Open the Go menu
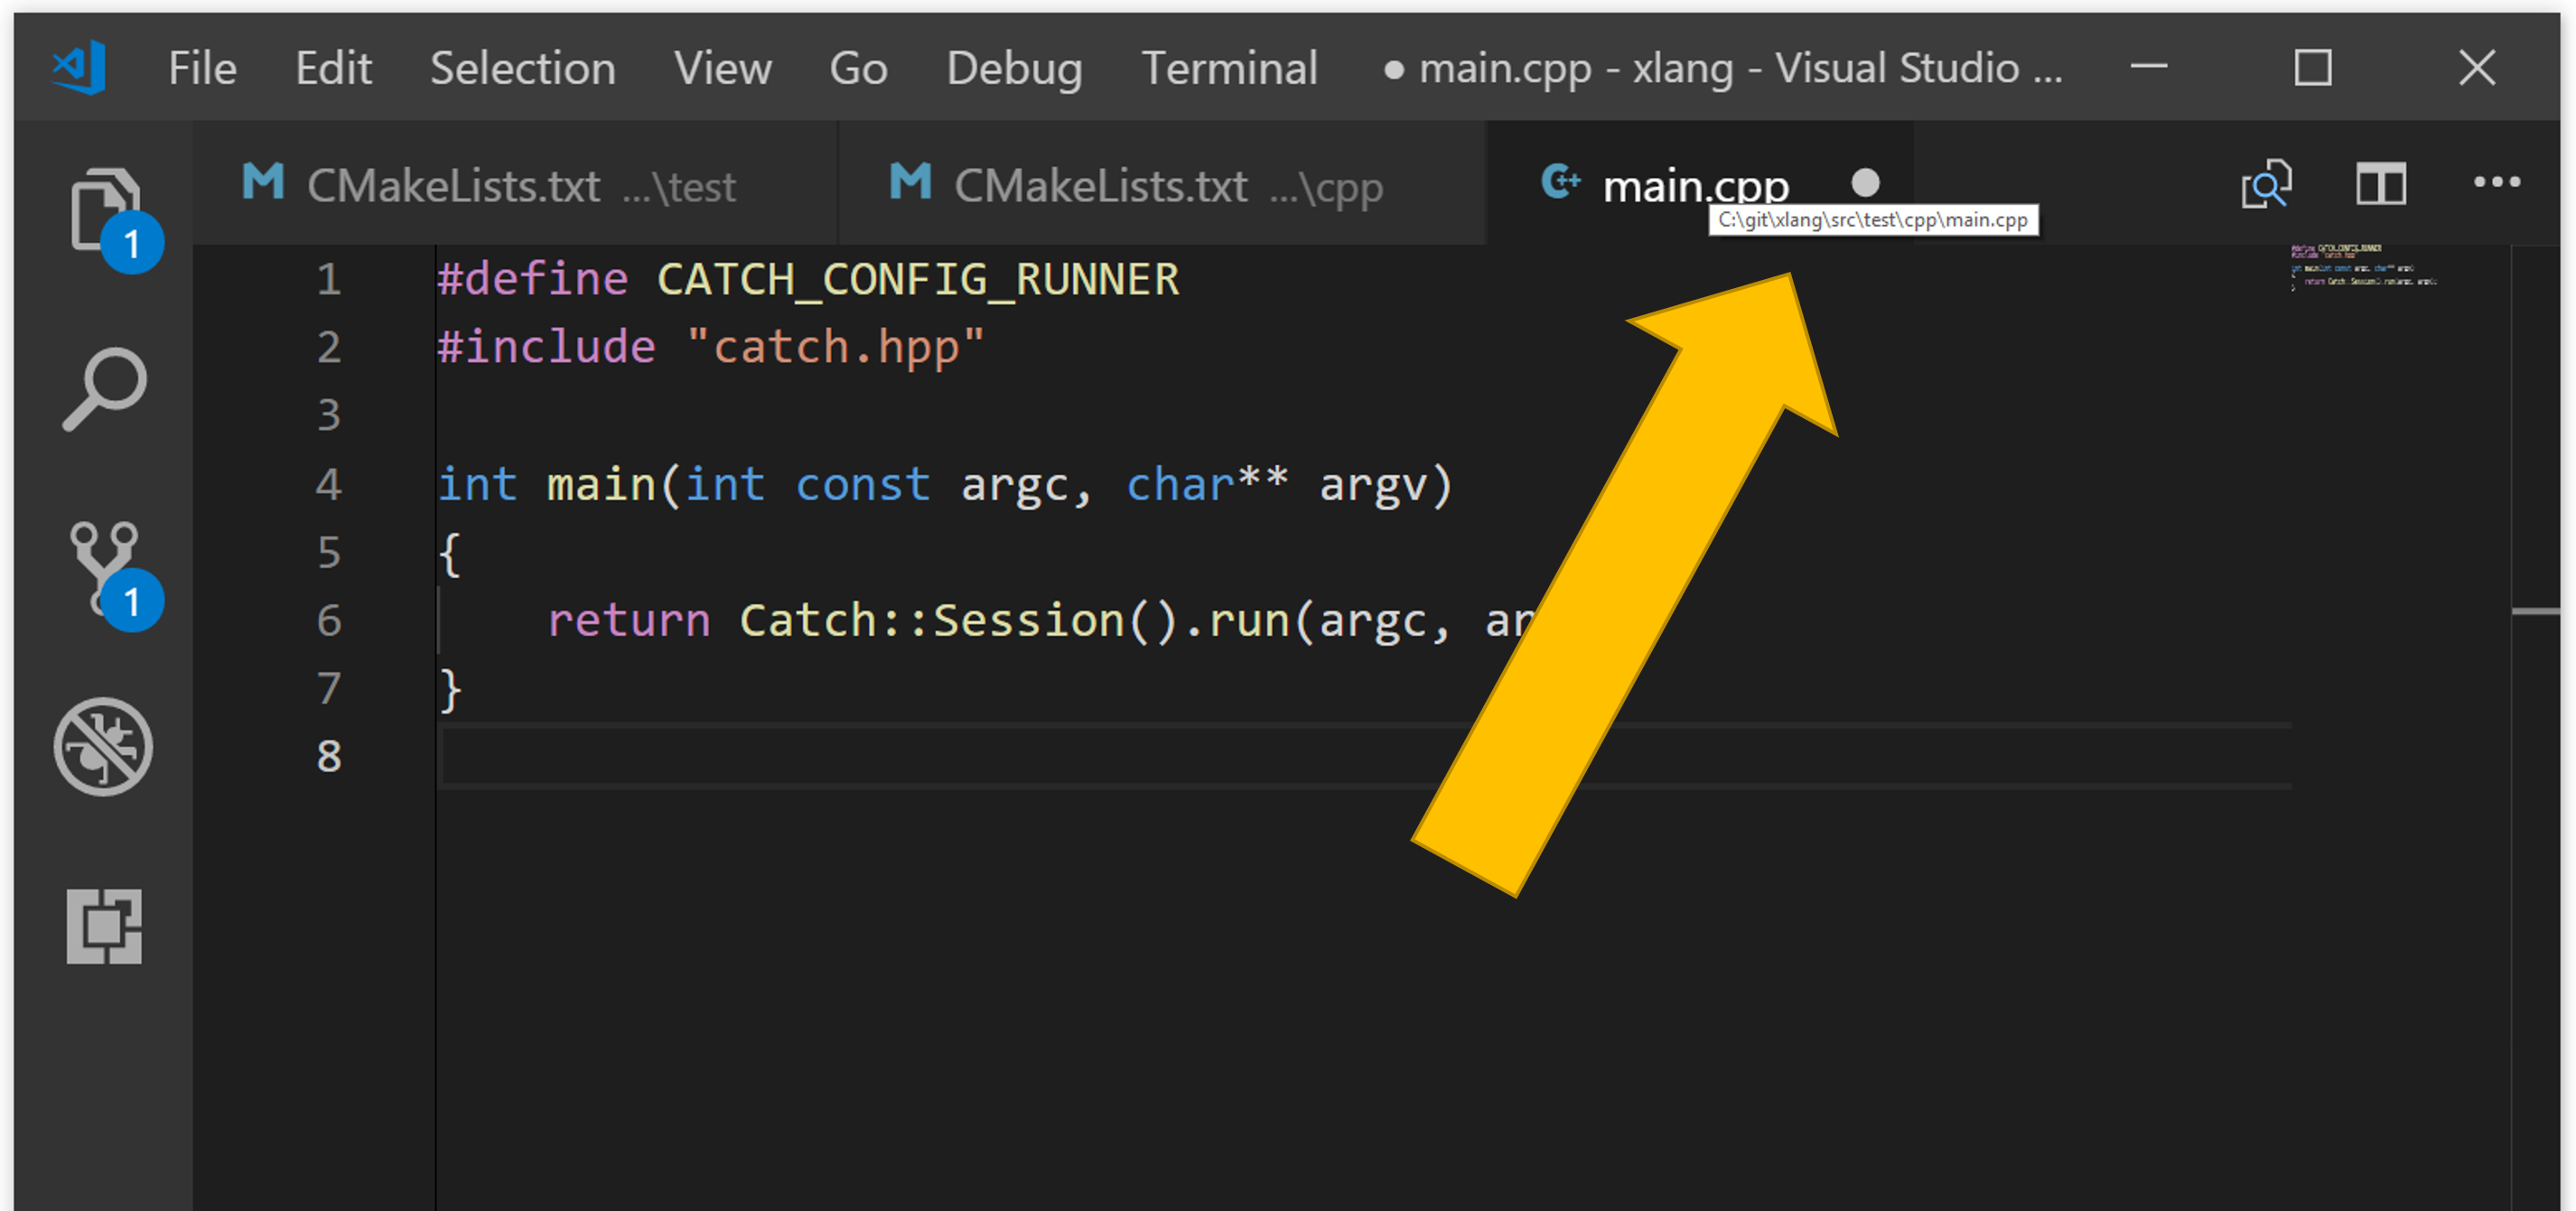The image size is (2576, 1211). click(x=858, y=67)
